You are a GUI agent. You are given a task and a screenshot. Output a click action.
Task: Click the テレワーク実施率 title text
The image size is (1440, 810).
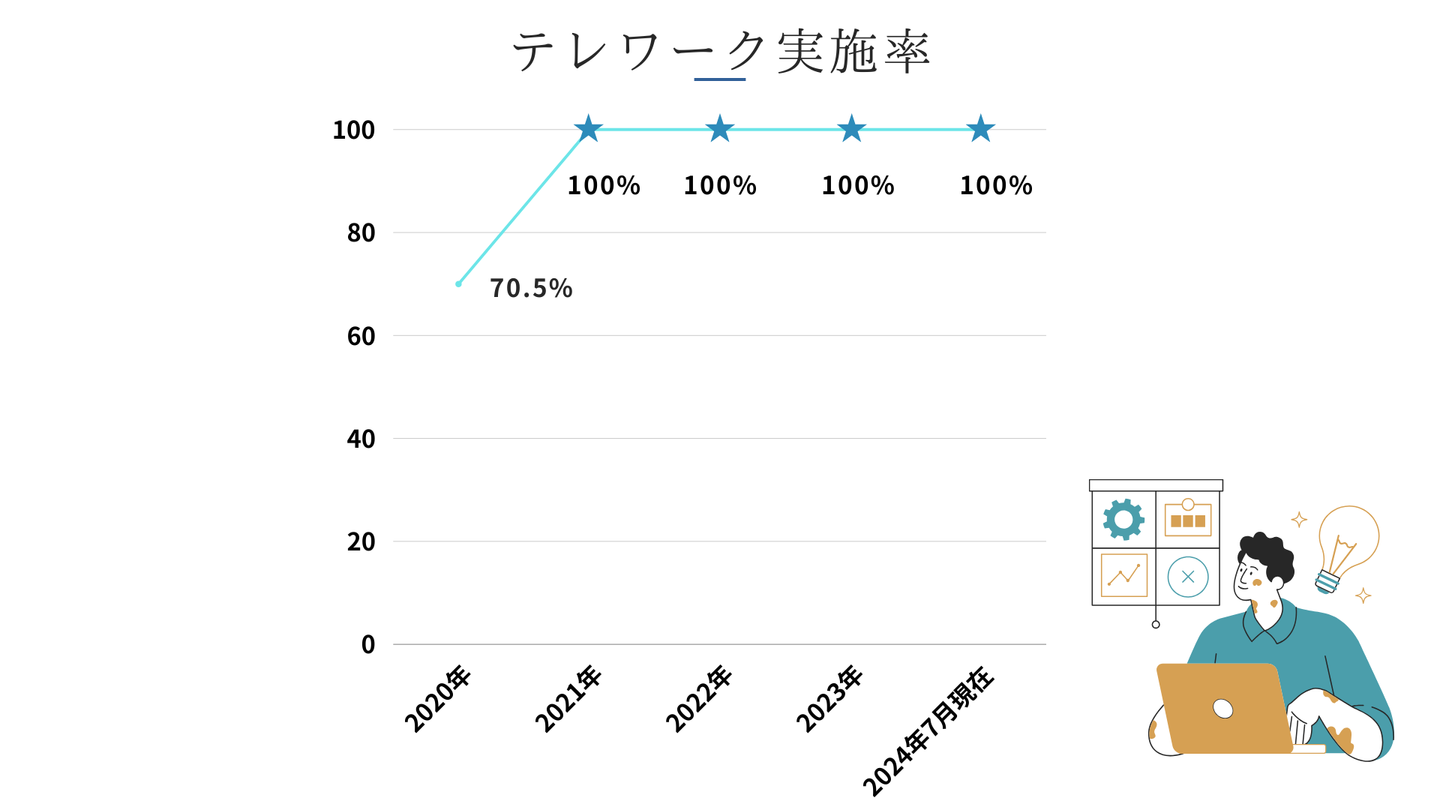(x=720, y=51)
